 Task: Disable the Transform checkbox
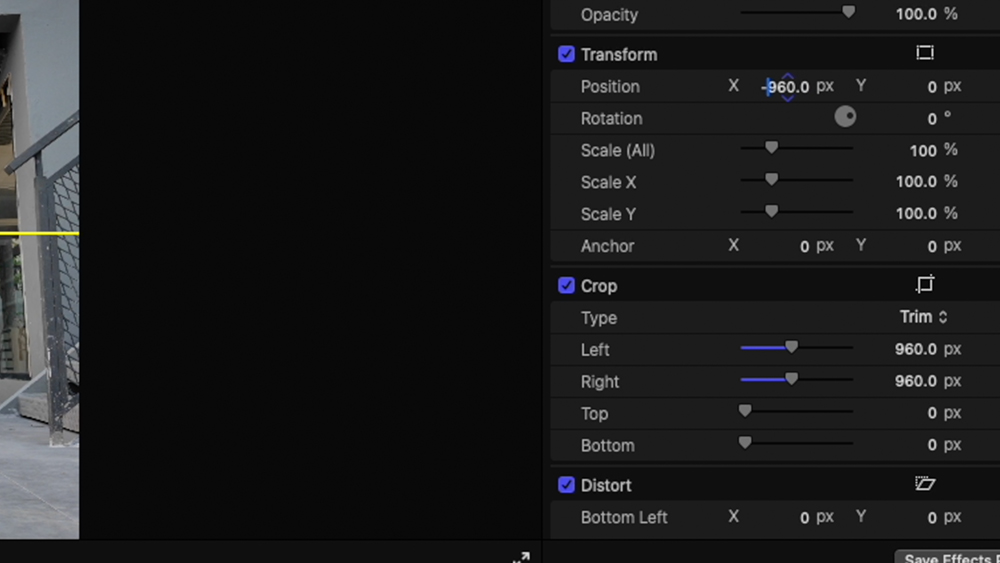point(566,54)
